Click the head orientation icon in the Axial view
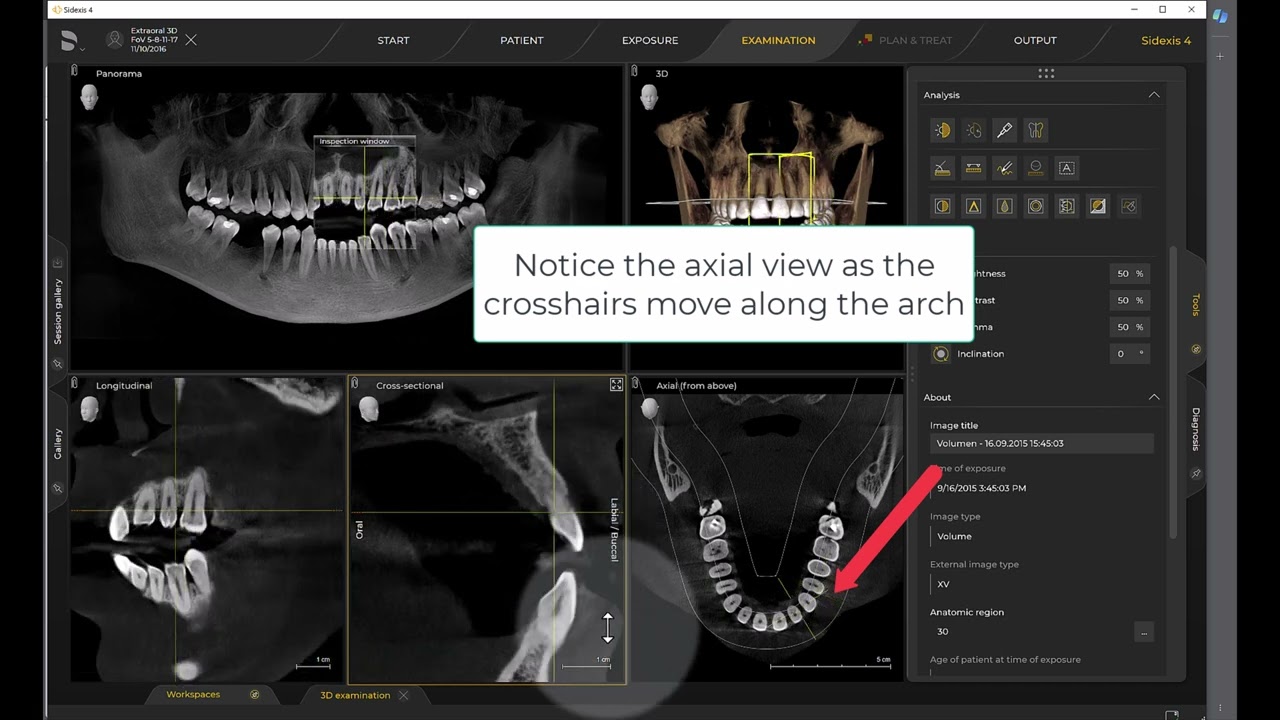 click(650, 409)
